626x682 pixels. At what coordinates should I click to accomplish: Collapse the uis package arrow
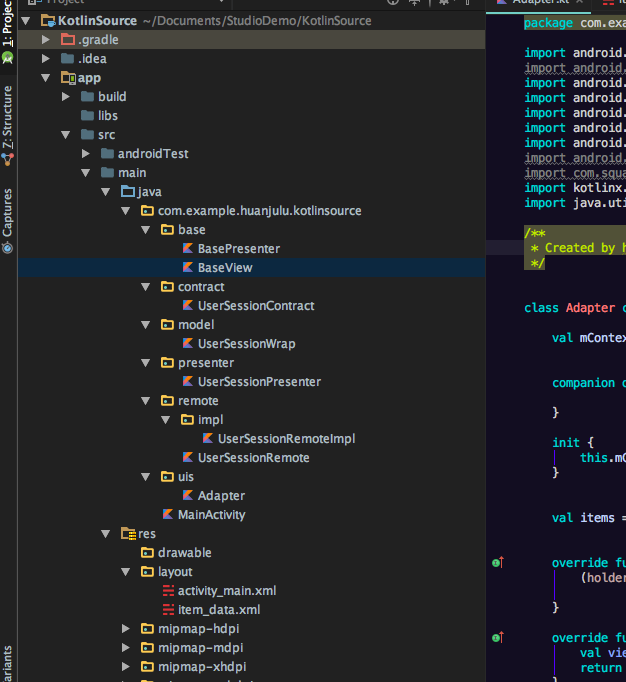[145, 477]
